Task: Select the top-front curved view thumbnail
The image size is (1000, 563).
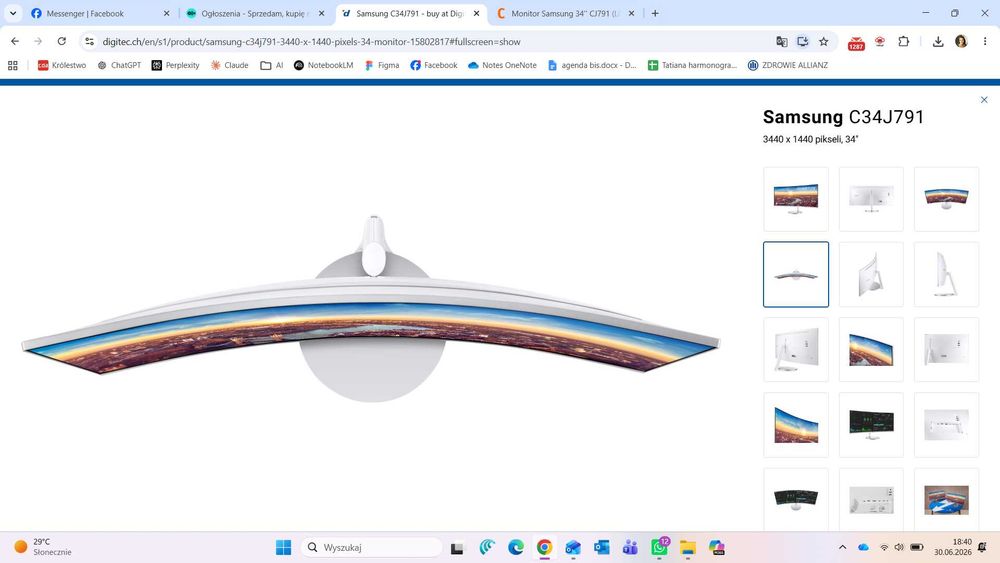Action: (946, 199)
